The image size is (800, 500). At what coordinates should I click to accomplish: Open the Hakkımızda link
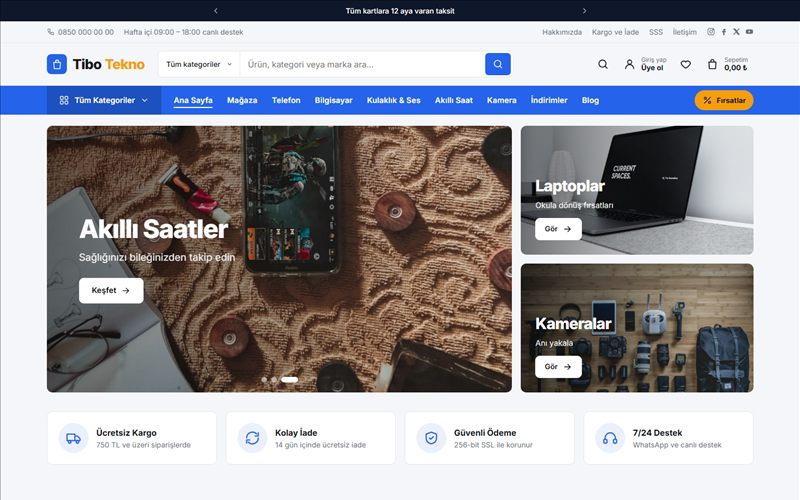click(x=562, y=32)
